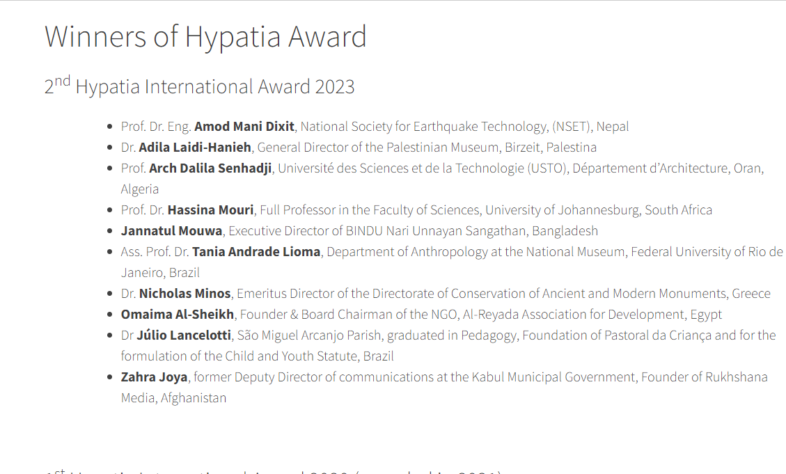Click the word 'Algeria'
This screenshot has width=786, height=474.
coord(140,189)
